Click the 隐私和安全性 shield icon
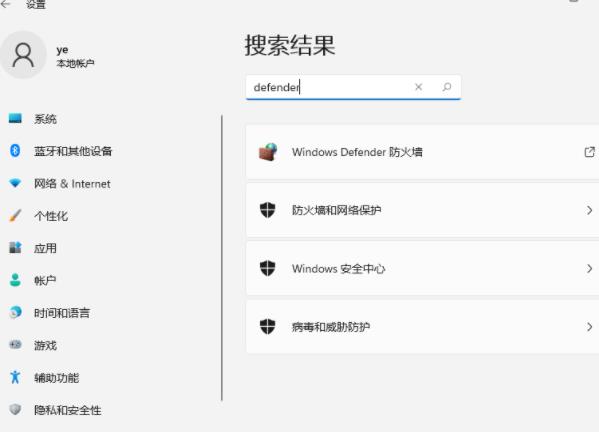This screenshot has width=599, height=432. coord(15,410)
